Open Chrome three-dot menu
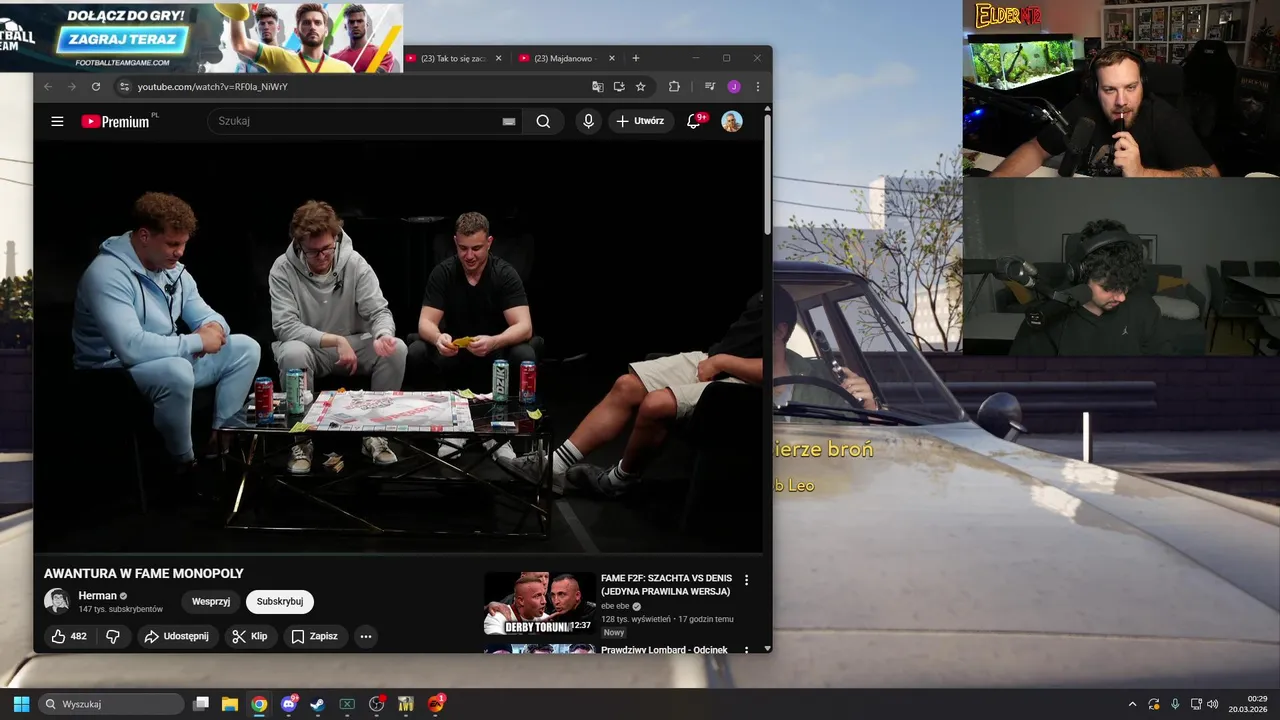 [x=757, y=87]
